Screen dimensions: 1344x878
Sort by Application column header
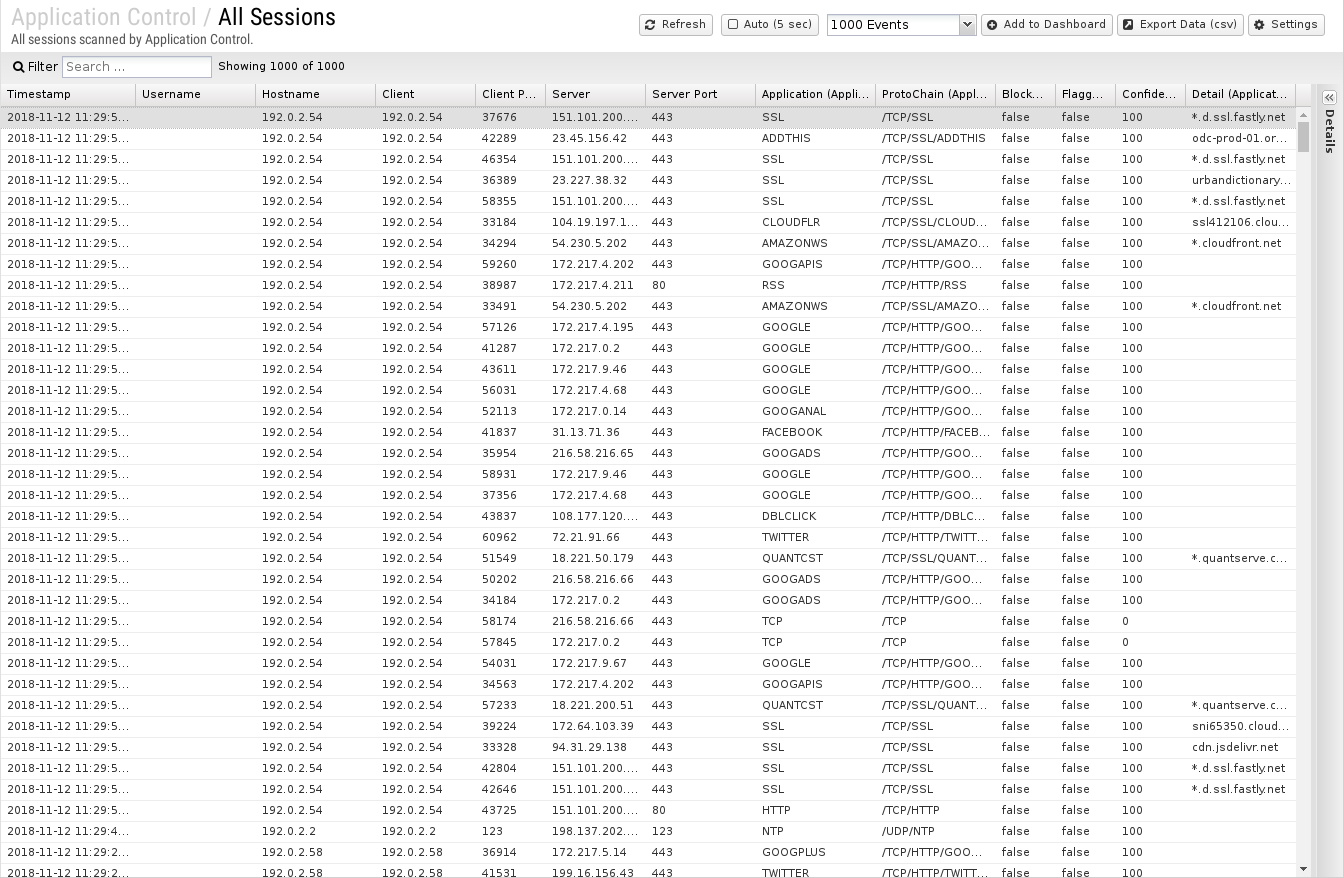click(815, 94)
